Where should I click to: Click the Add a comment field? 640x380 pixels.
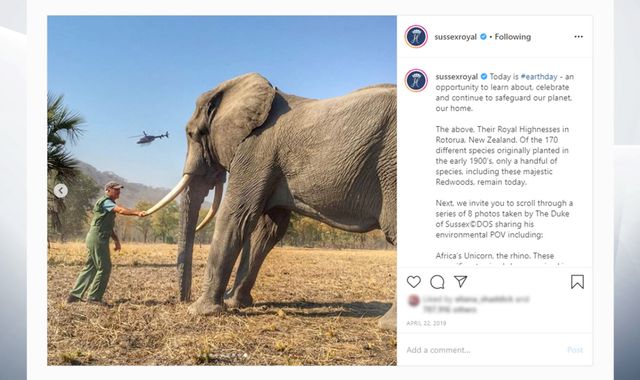click(x=482, y=350)
